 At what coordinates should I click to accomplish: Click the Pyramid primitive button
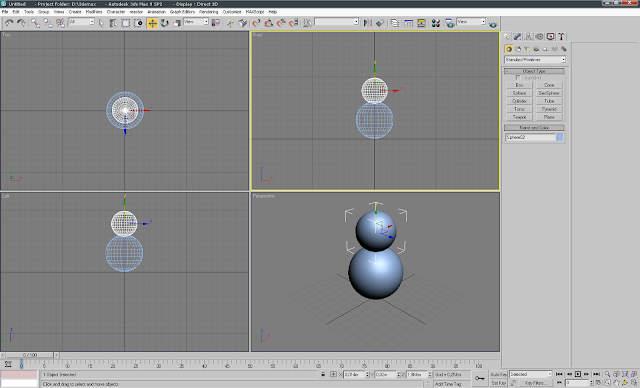click(x=549, y=109)
